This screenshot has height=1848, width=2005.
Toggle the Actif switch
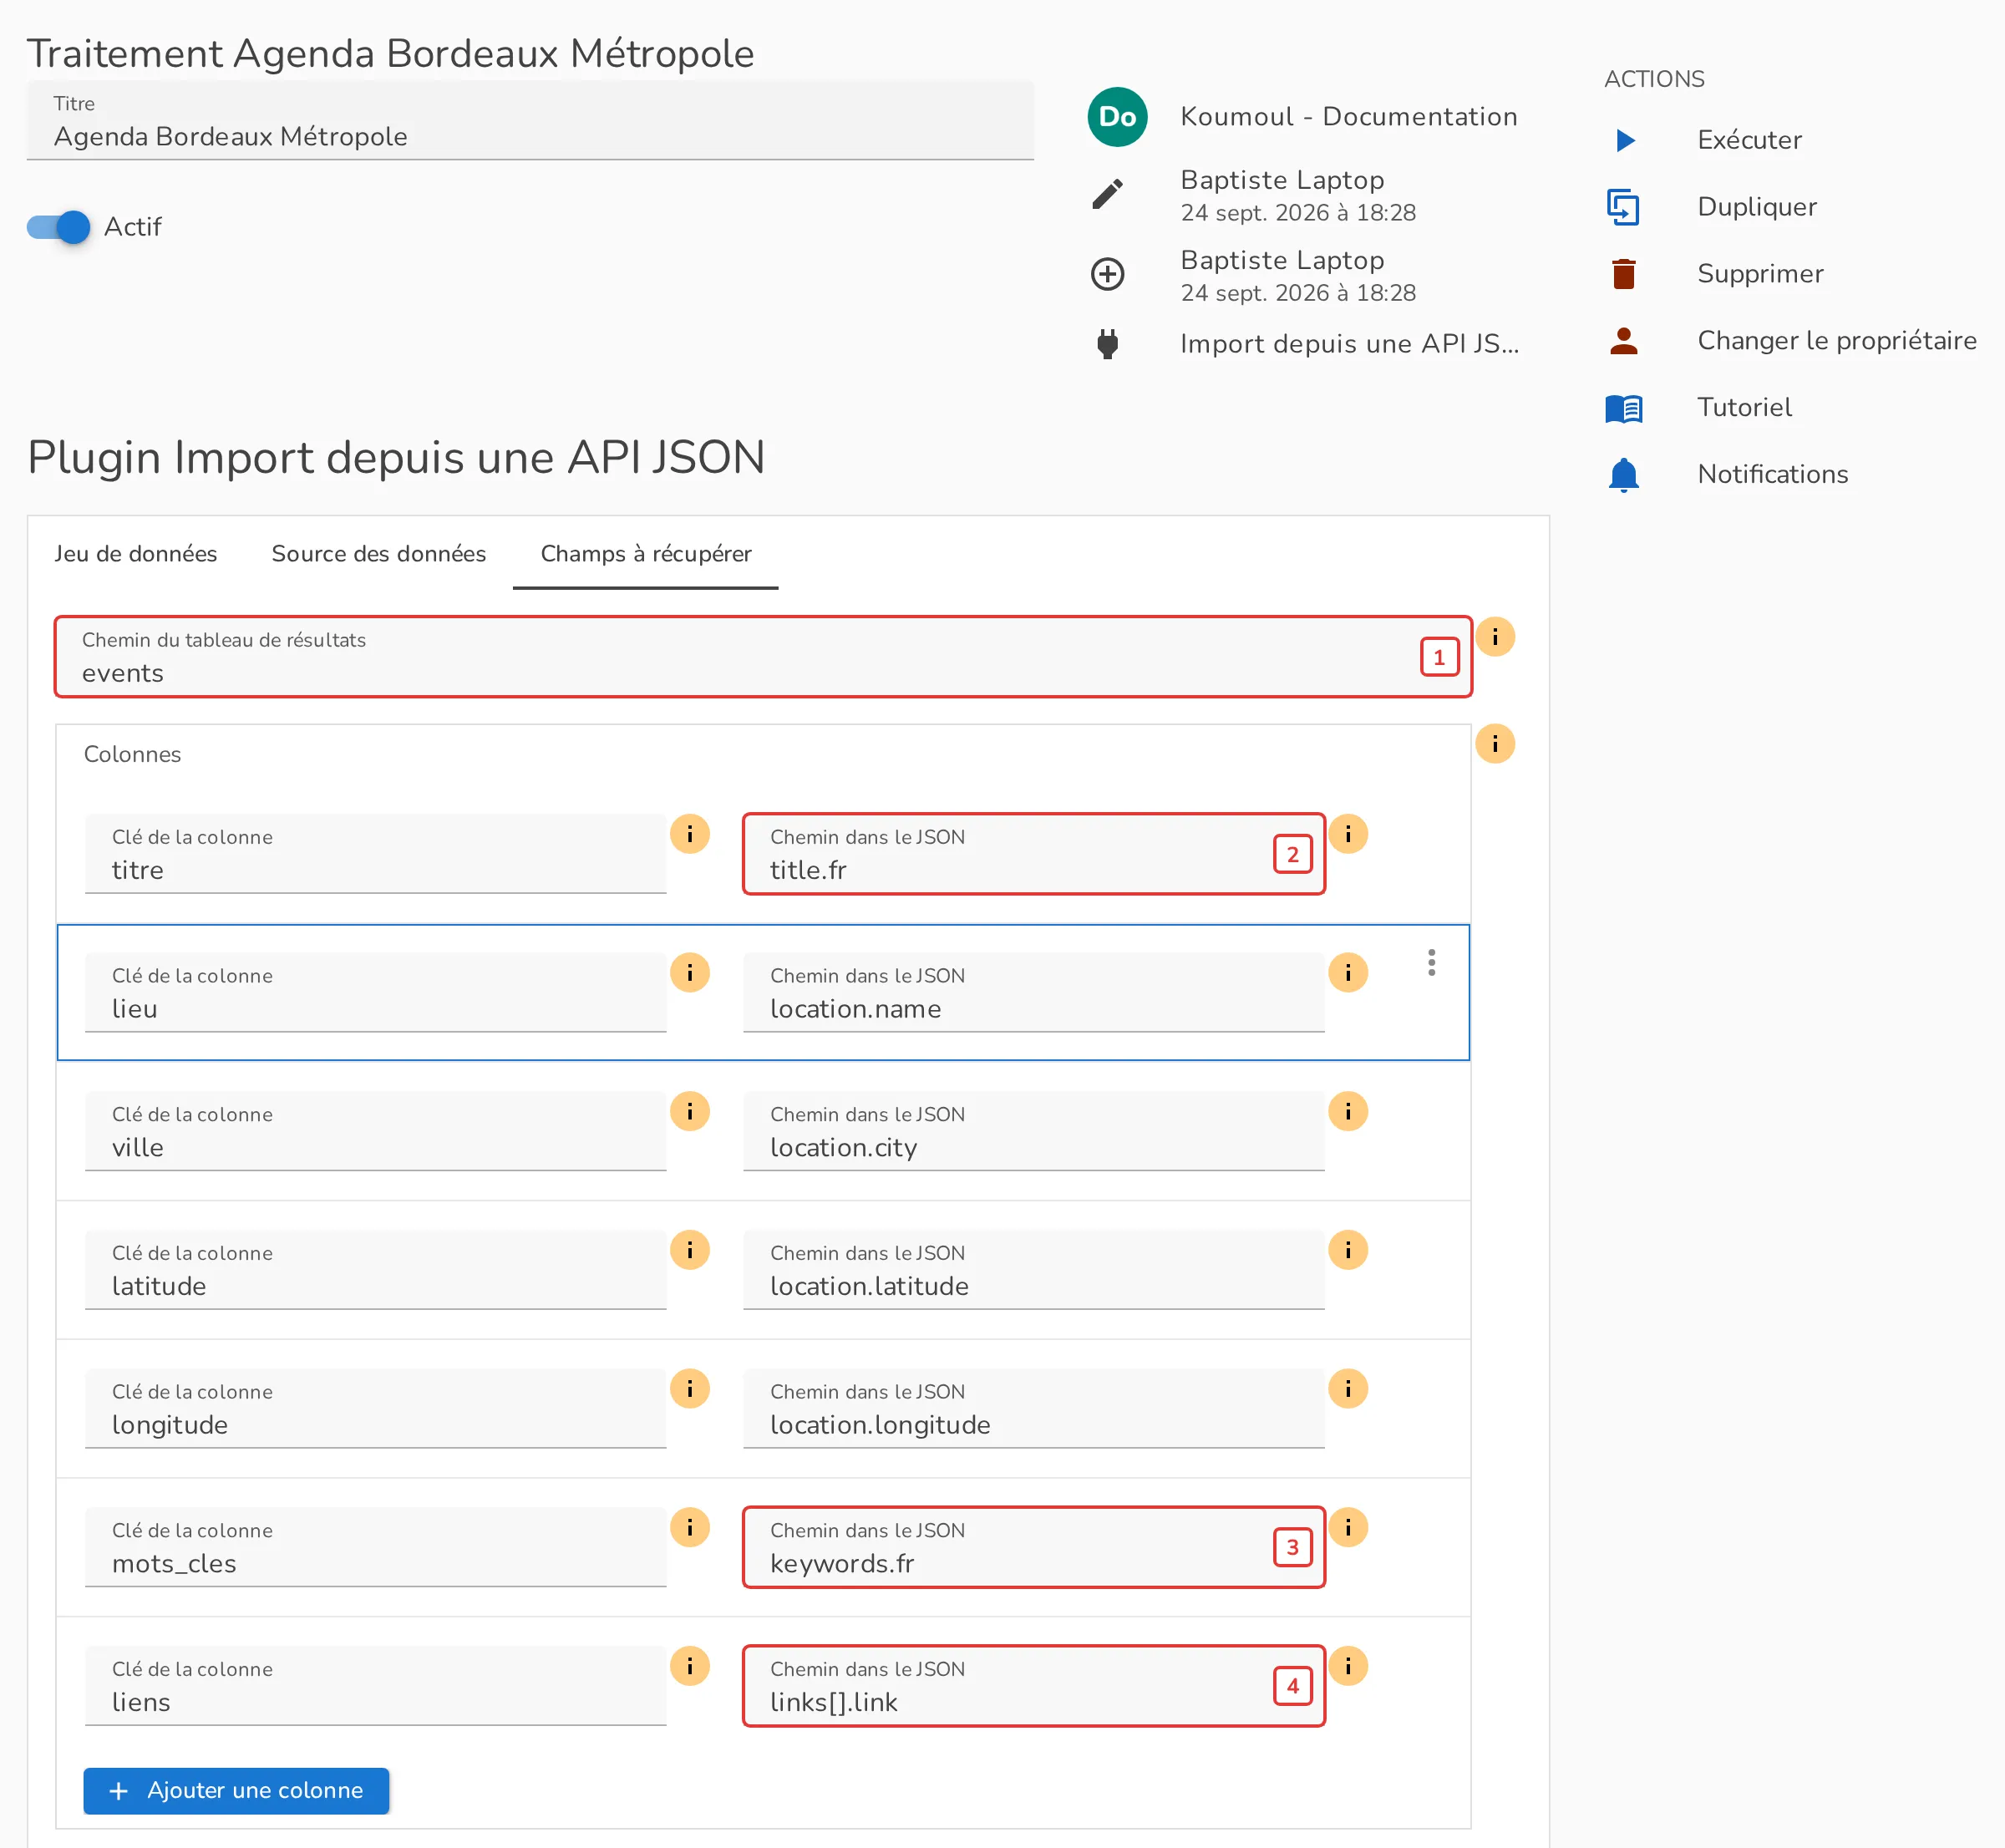[x=58, y=227]
